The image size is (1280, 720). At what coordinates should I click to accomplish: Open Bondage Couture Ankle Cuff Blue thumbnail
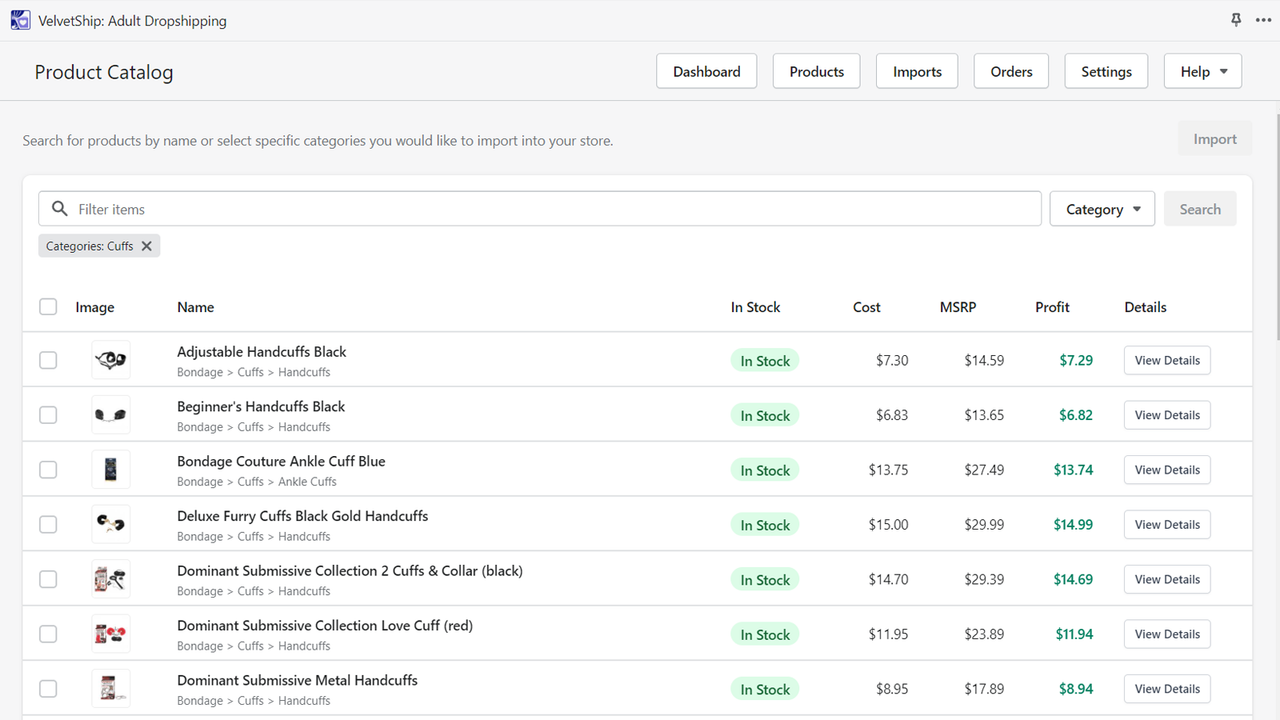(x=111, y=470)
